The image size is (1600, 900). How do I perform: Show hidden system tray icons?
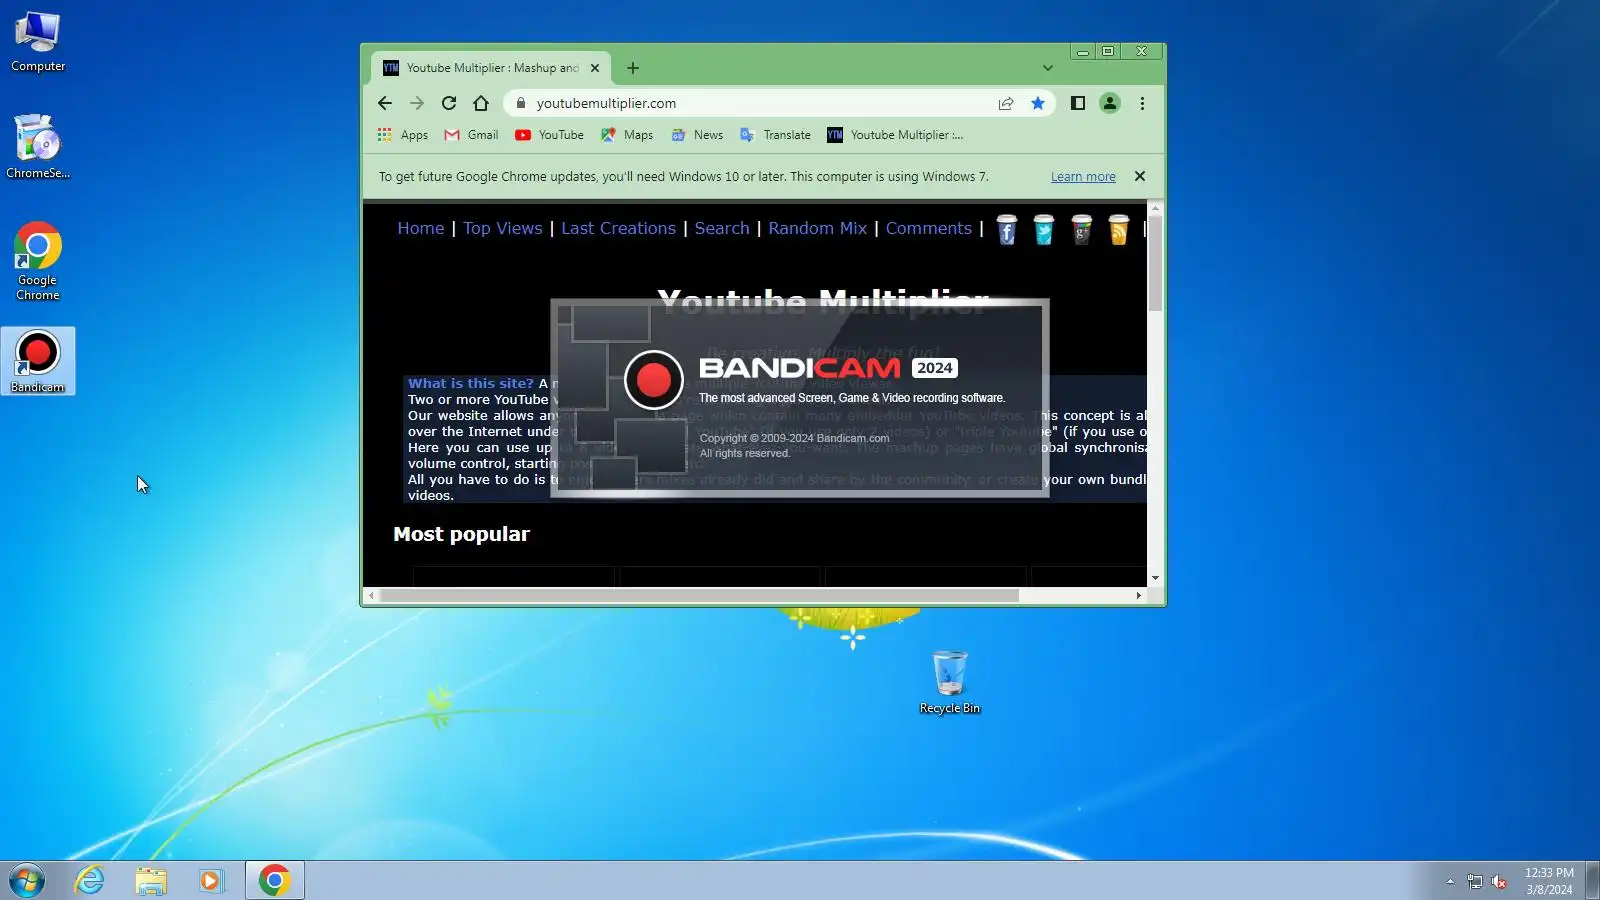[1450, 881]
